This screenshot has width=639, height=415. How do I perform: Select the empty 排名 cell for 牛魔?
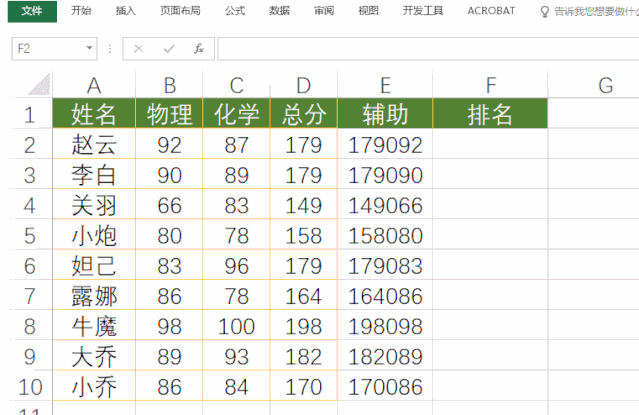point(490,326)
